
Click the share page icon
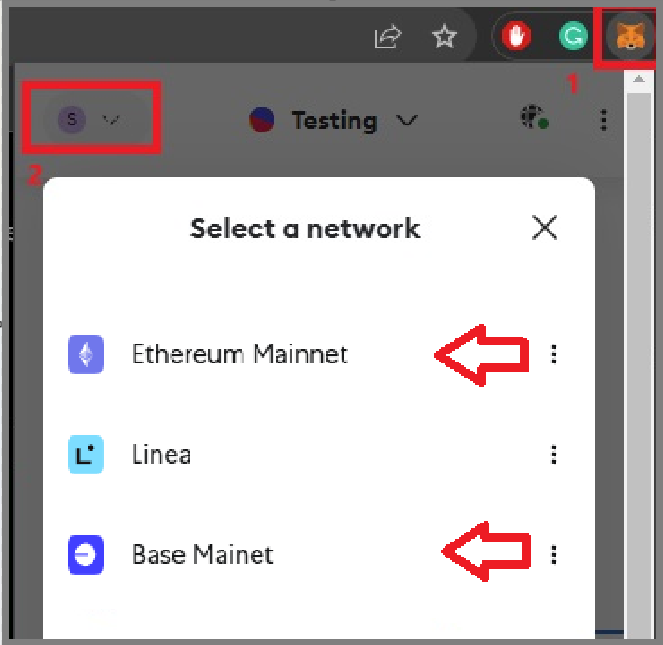coord(388,36)
